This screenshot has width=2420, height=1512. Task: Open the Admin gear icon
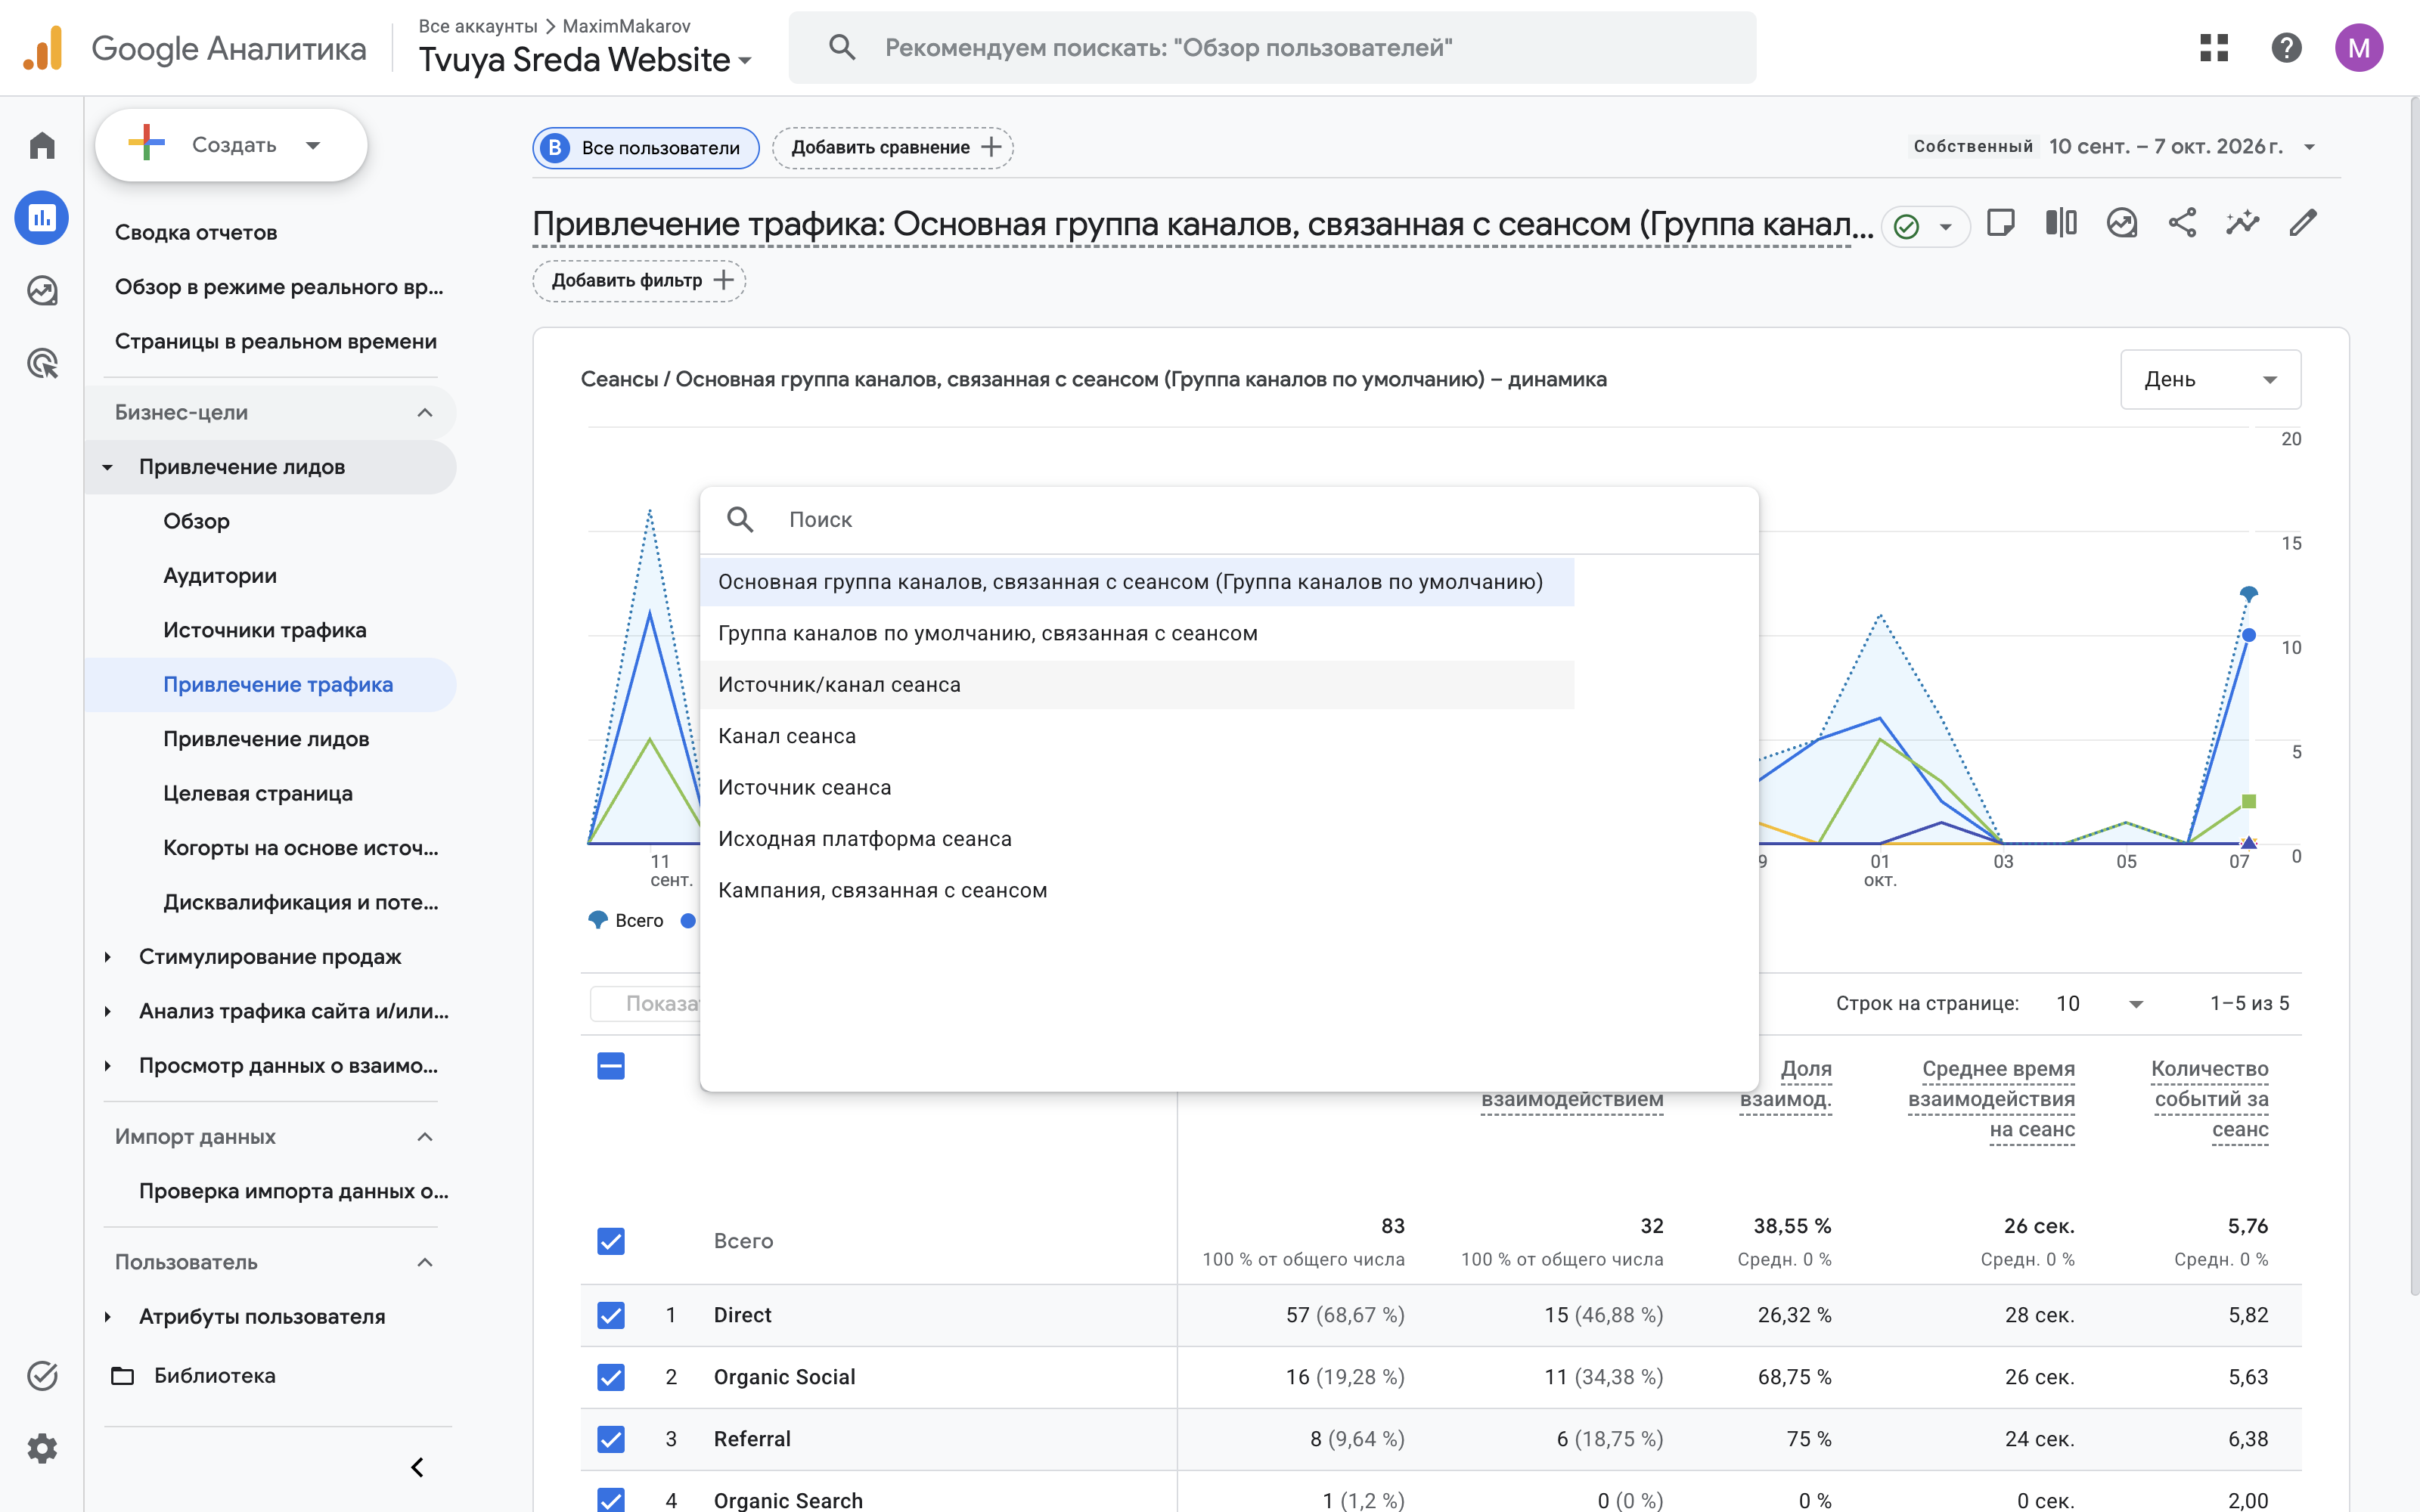pos(42,1448)
